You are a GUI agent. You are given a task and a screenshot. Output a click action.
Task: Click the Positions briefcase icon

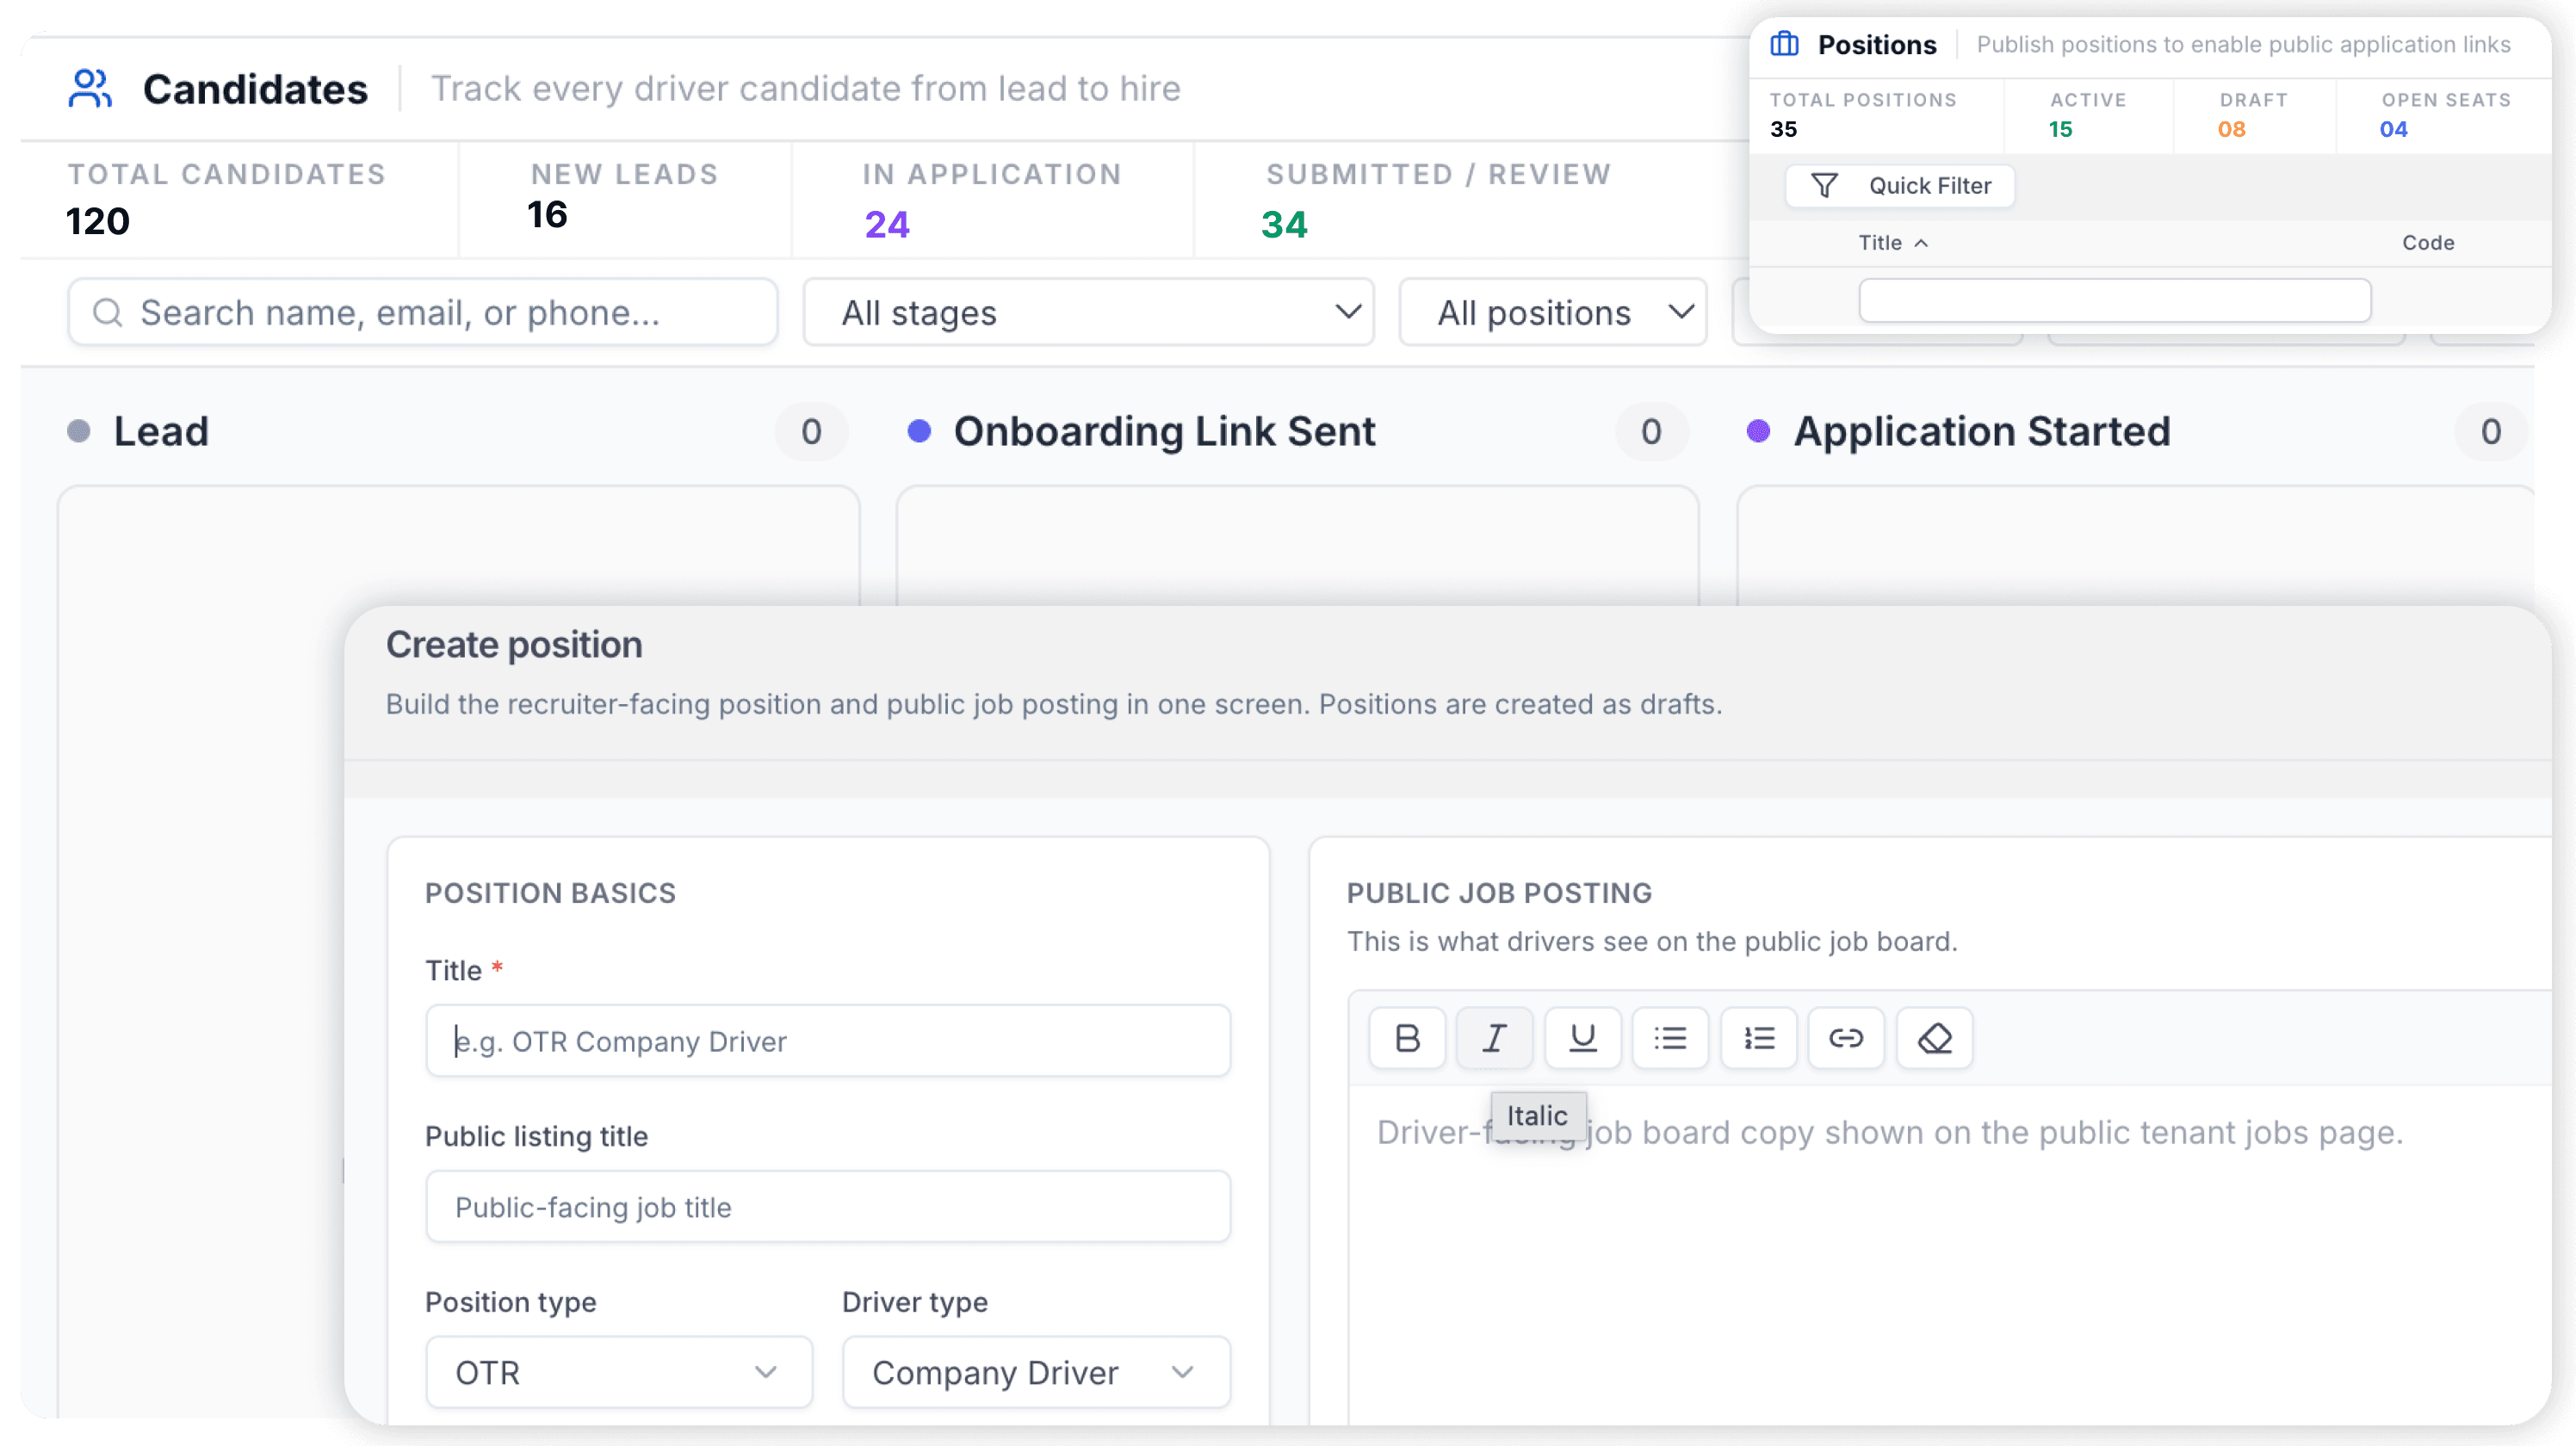[1784, 44]
